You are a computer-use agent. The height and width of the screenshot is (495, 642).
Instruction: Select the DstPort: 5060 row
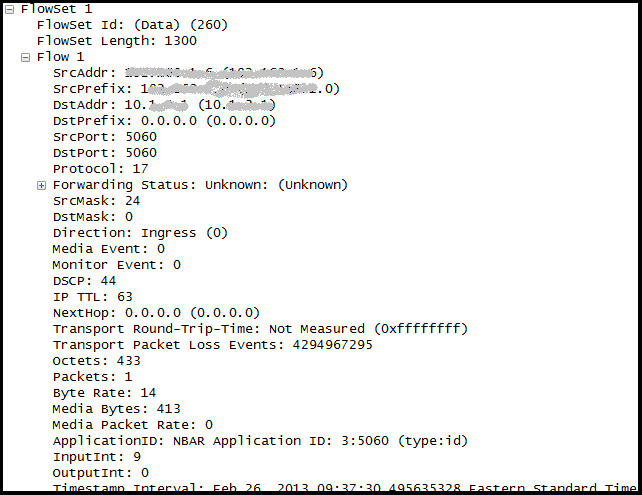click(105, 153)
